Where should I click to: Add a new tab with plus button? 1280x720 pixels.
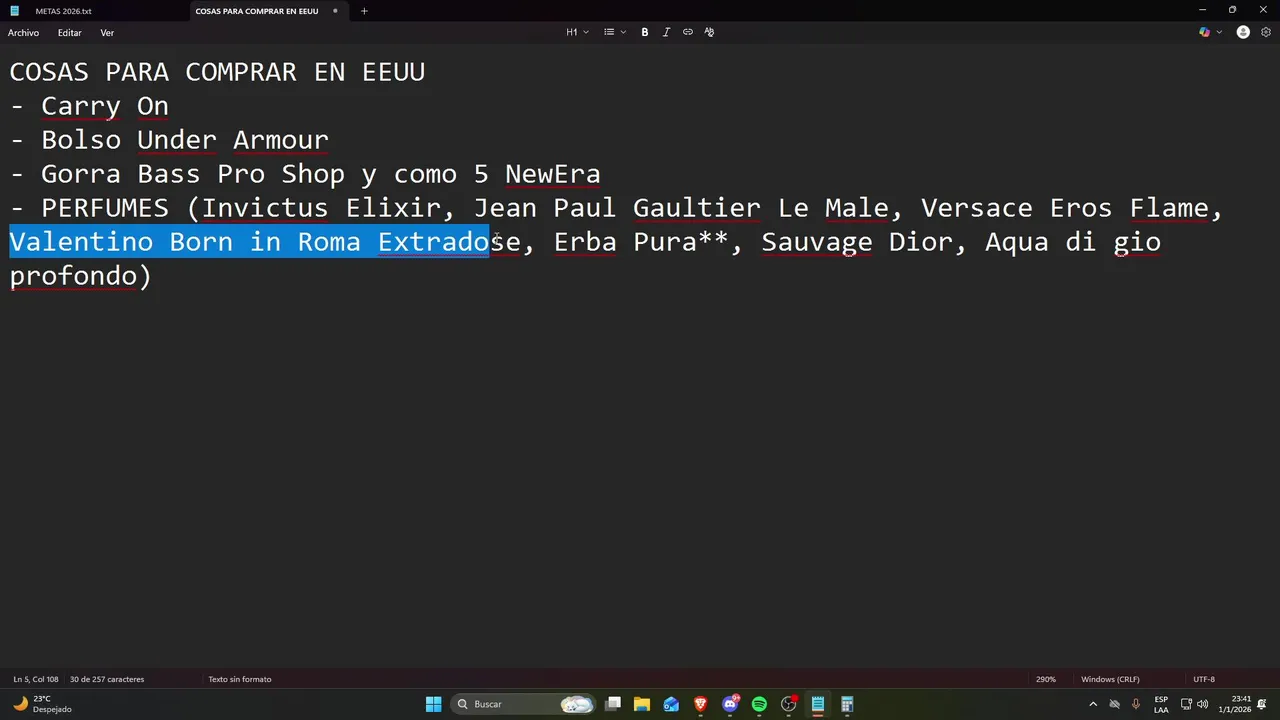tap(364, 11)
